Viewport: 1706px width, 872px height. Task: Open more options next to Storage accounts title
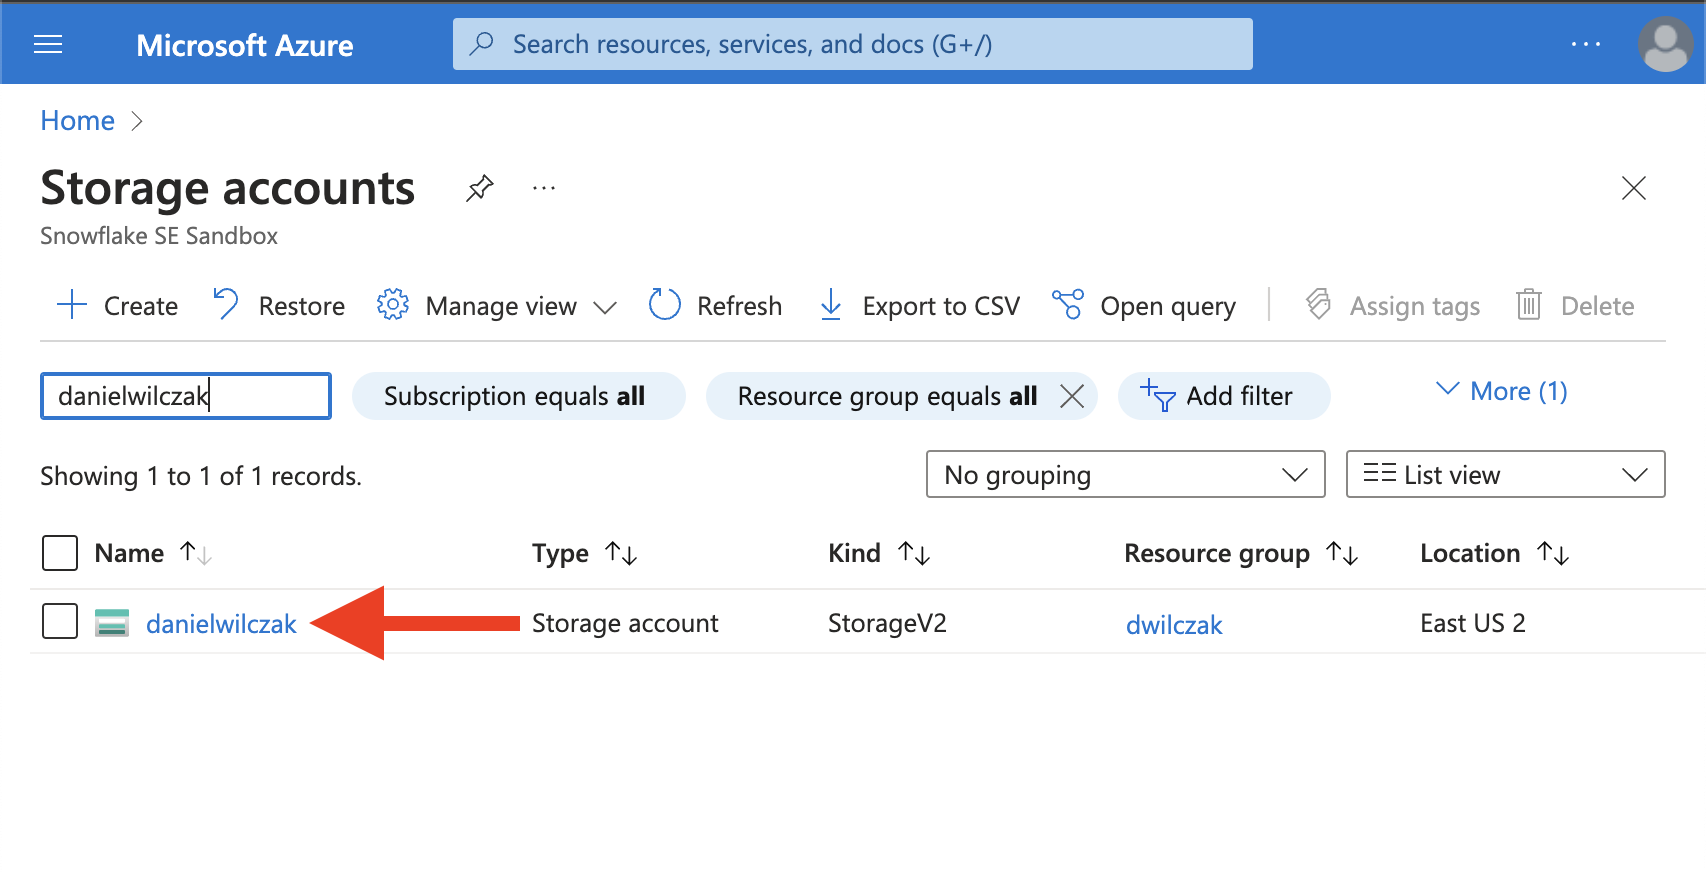point(544,188)
